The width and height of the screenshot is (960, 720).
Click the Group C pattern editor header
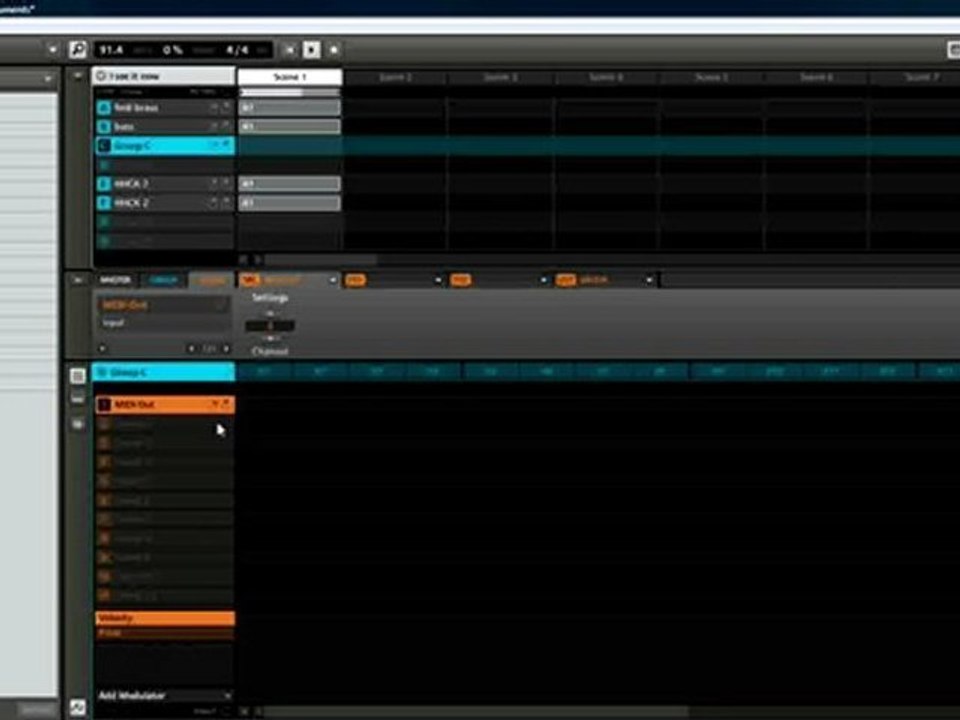[163, 372]
